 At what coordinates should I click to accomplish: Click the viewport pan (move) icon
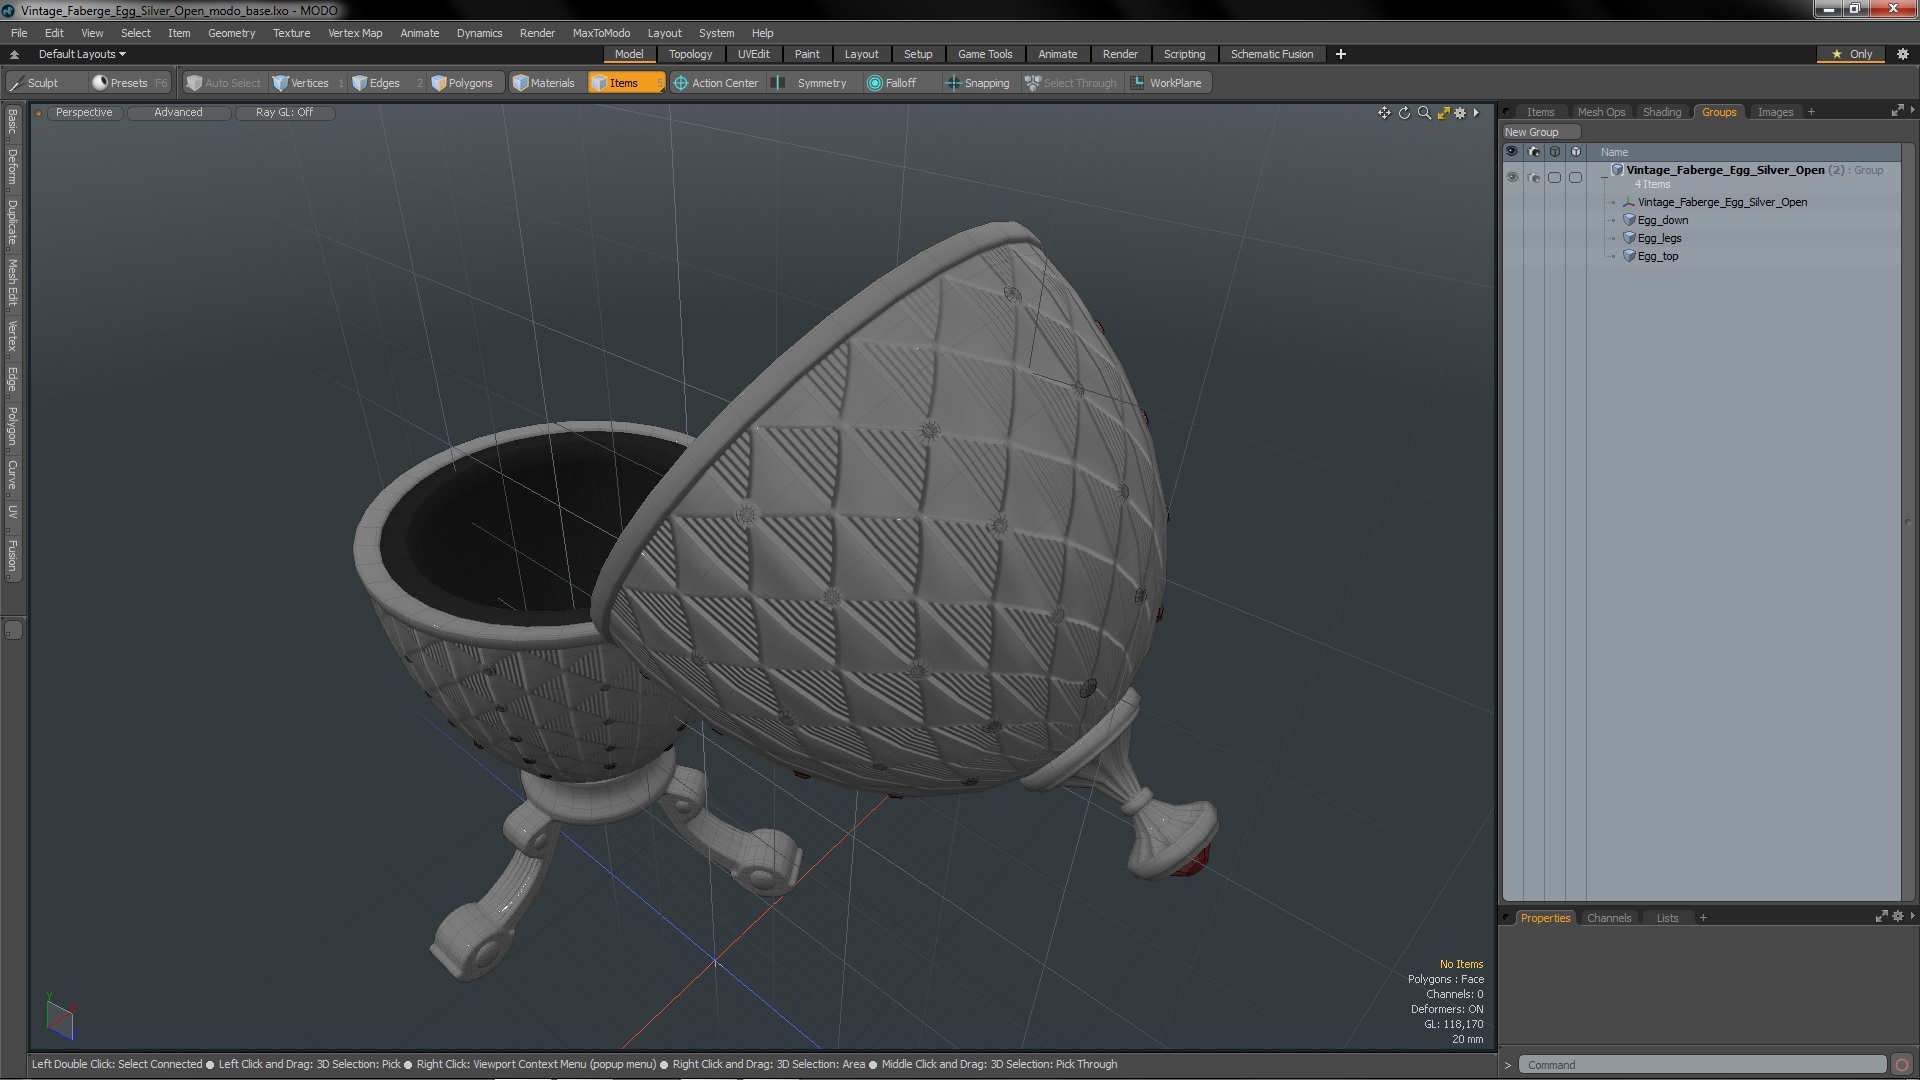click(1384, 113)
